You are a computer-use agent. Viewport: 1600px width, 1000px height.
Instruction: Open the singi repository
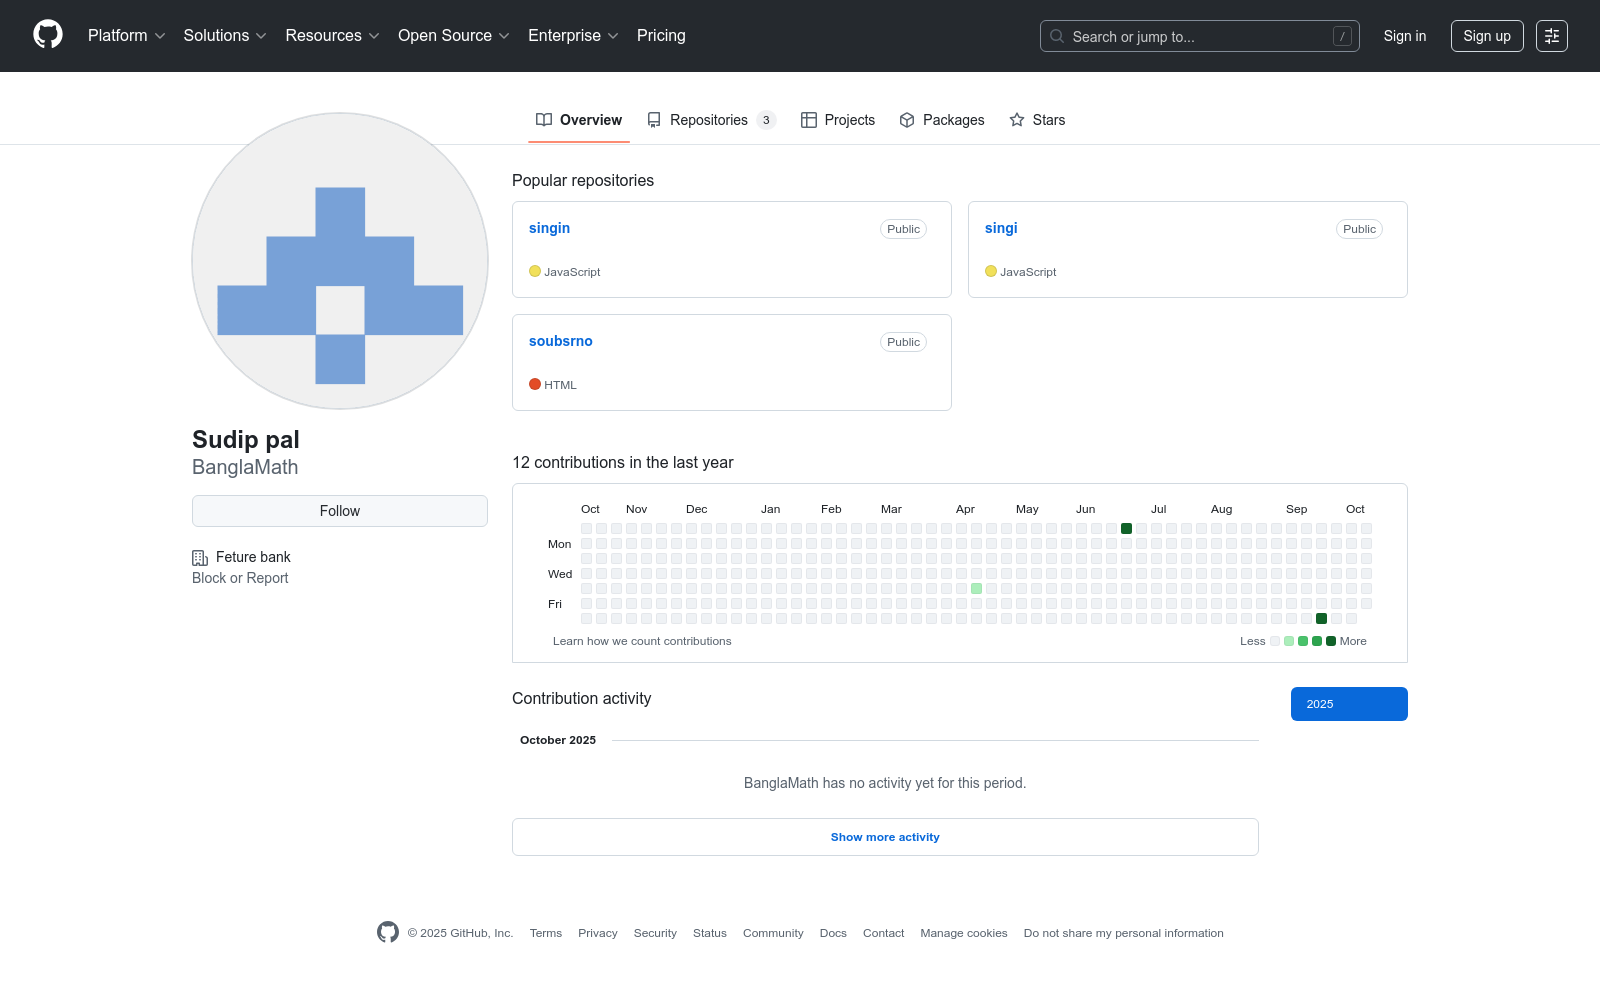click(1001, 228)
